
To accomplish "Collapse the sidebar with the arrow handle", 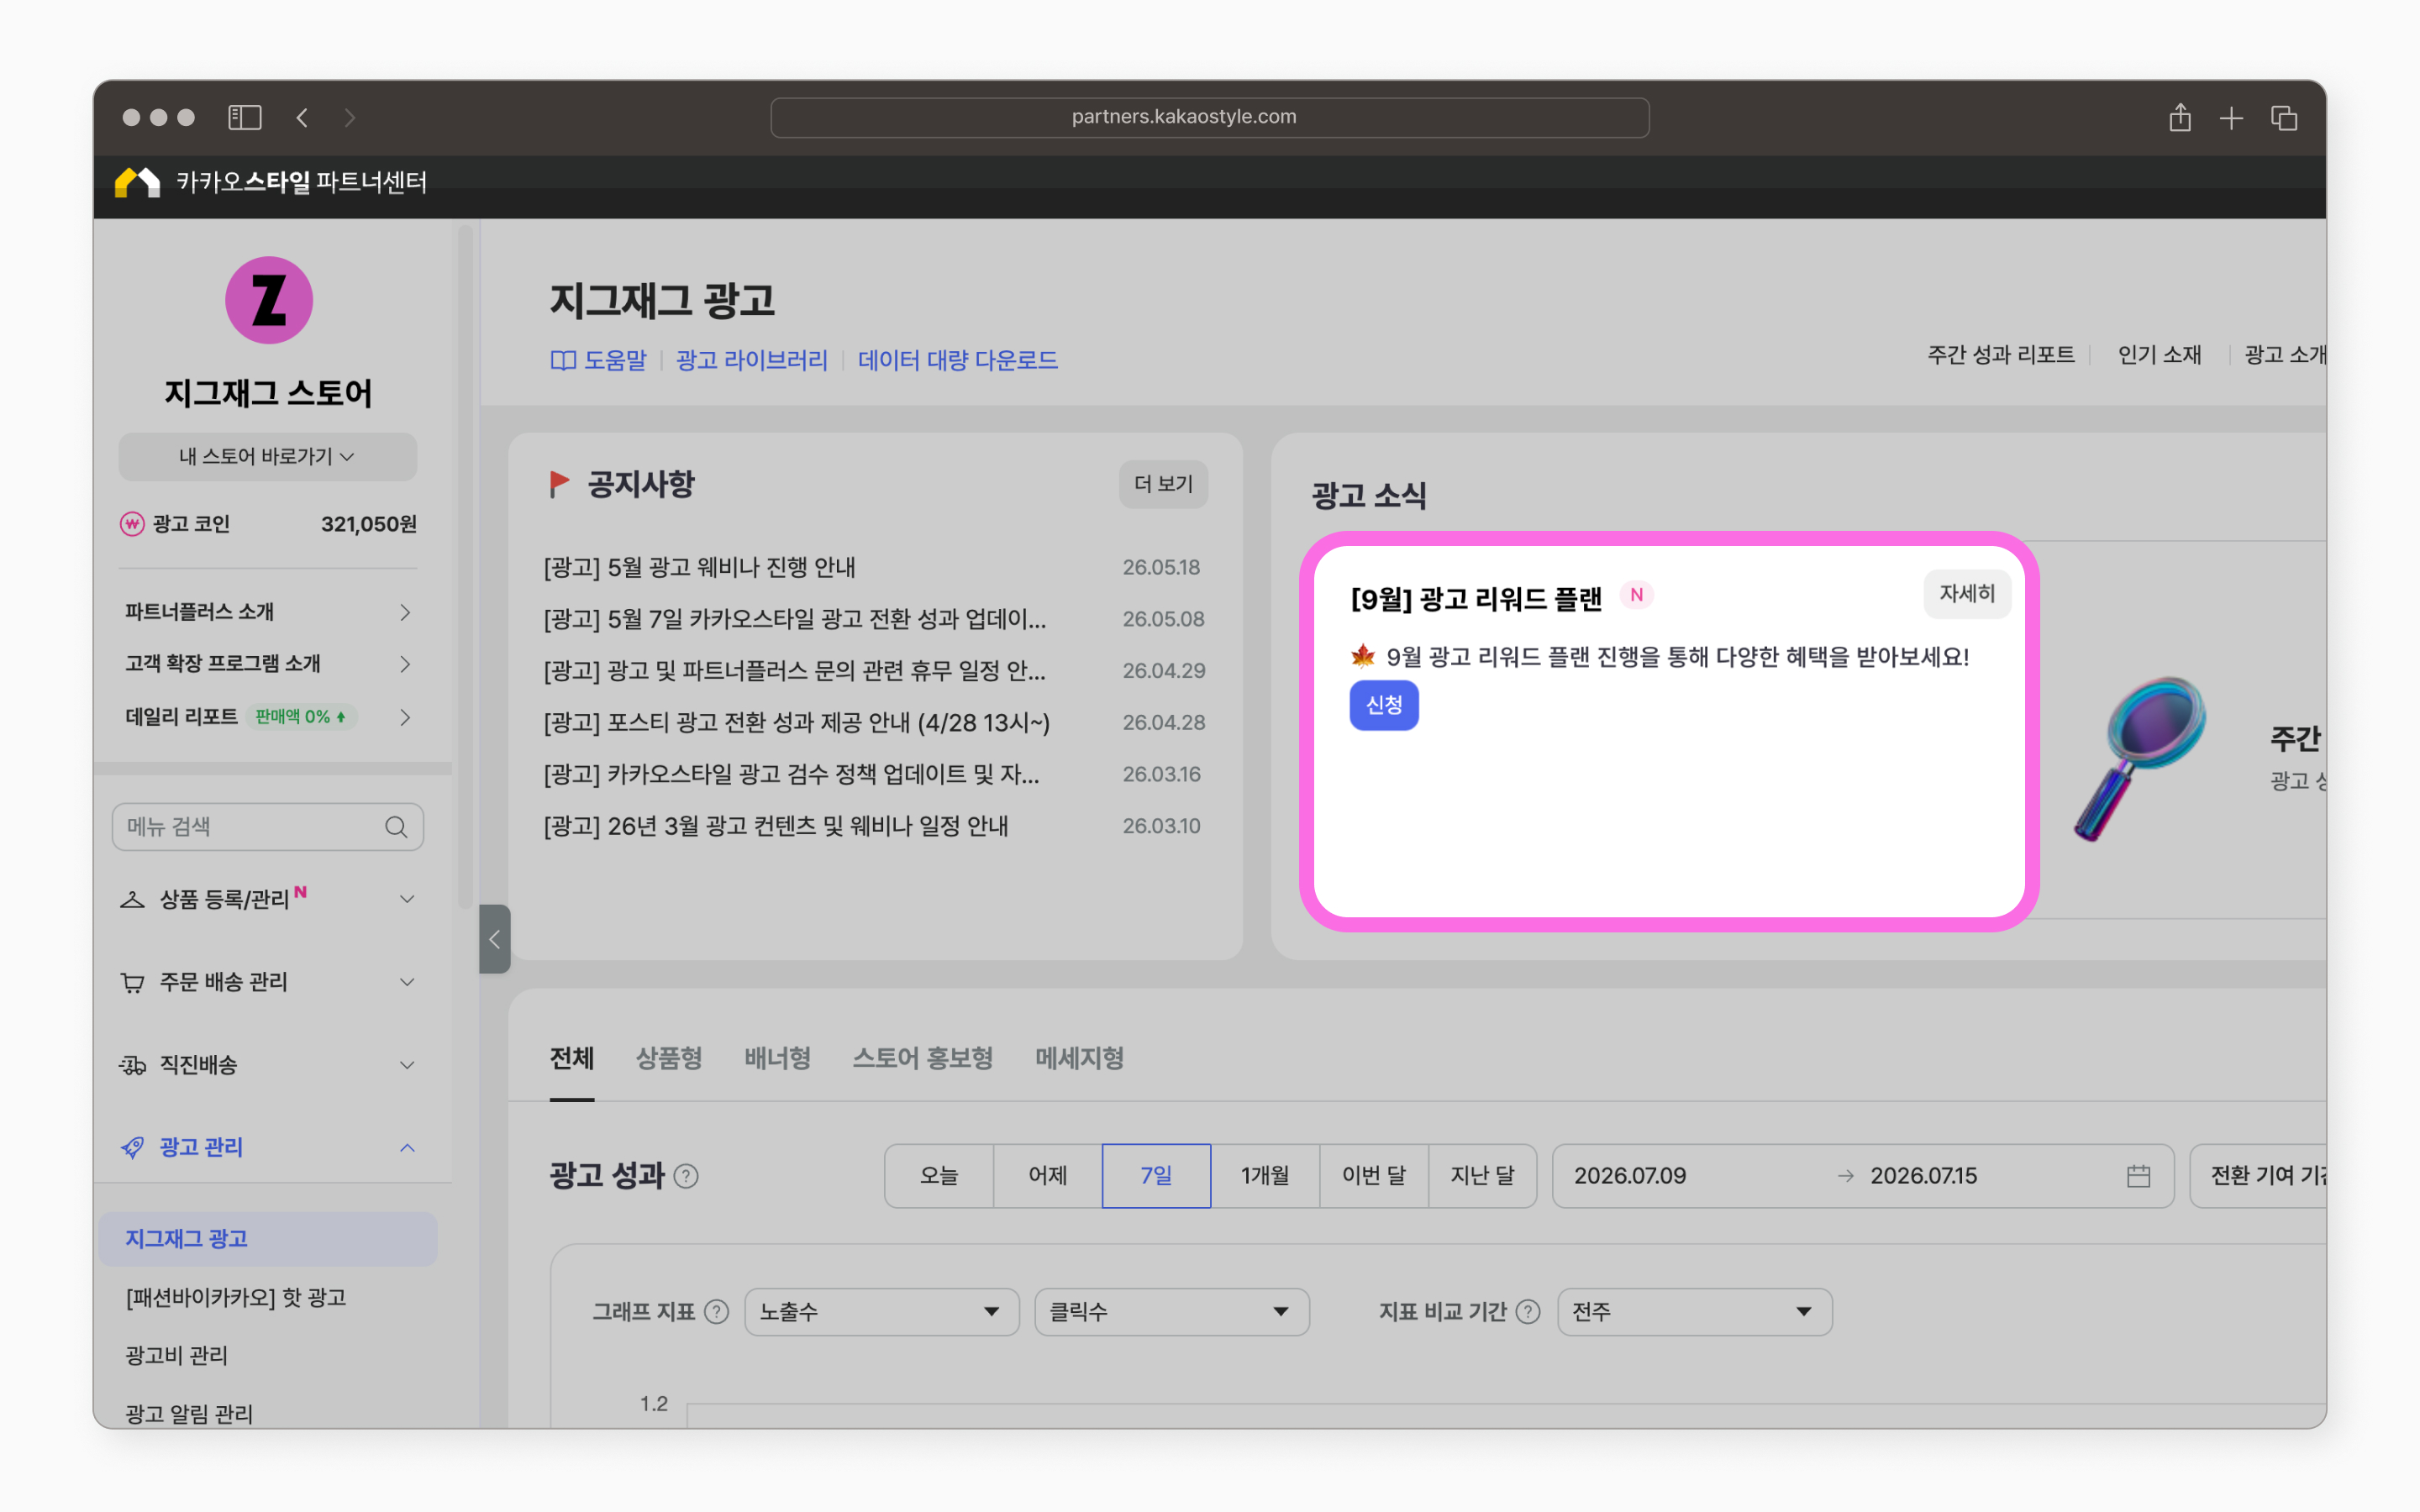I will (x=495, y=939).
